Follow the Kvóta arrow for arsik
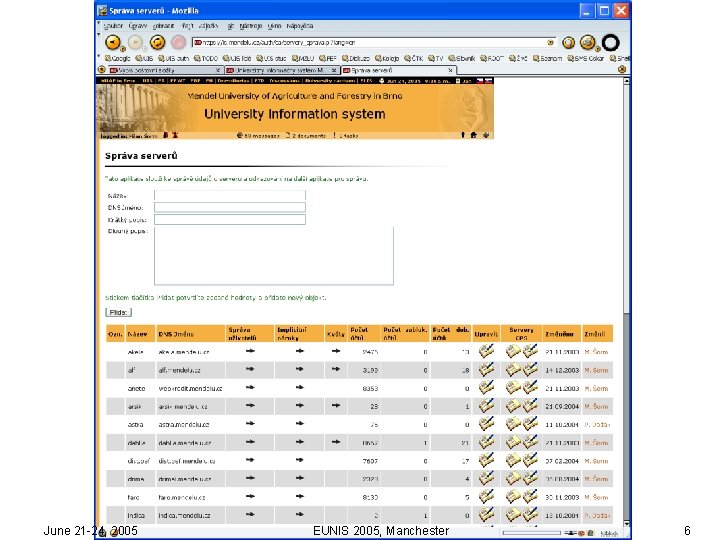Viewport: 720px width, 540px height. (x=336, y=405)
